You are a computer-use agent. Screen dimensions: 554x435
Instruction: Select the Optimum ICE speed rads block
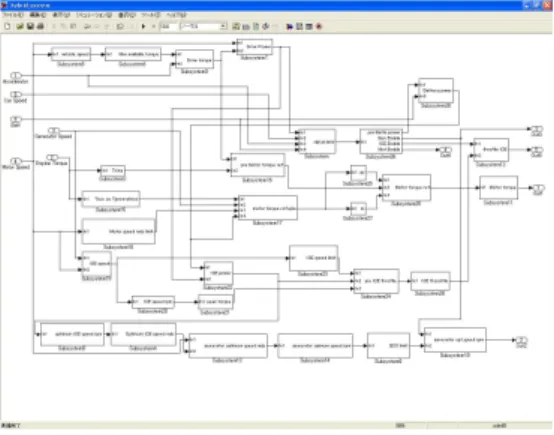click(x=143, y=334)
